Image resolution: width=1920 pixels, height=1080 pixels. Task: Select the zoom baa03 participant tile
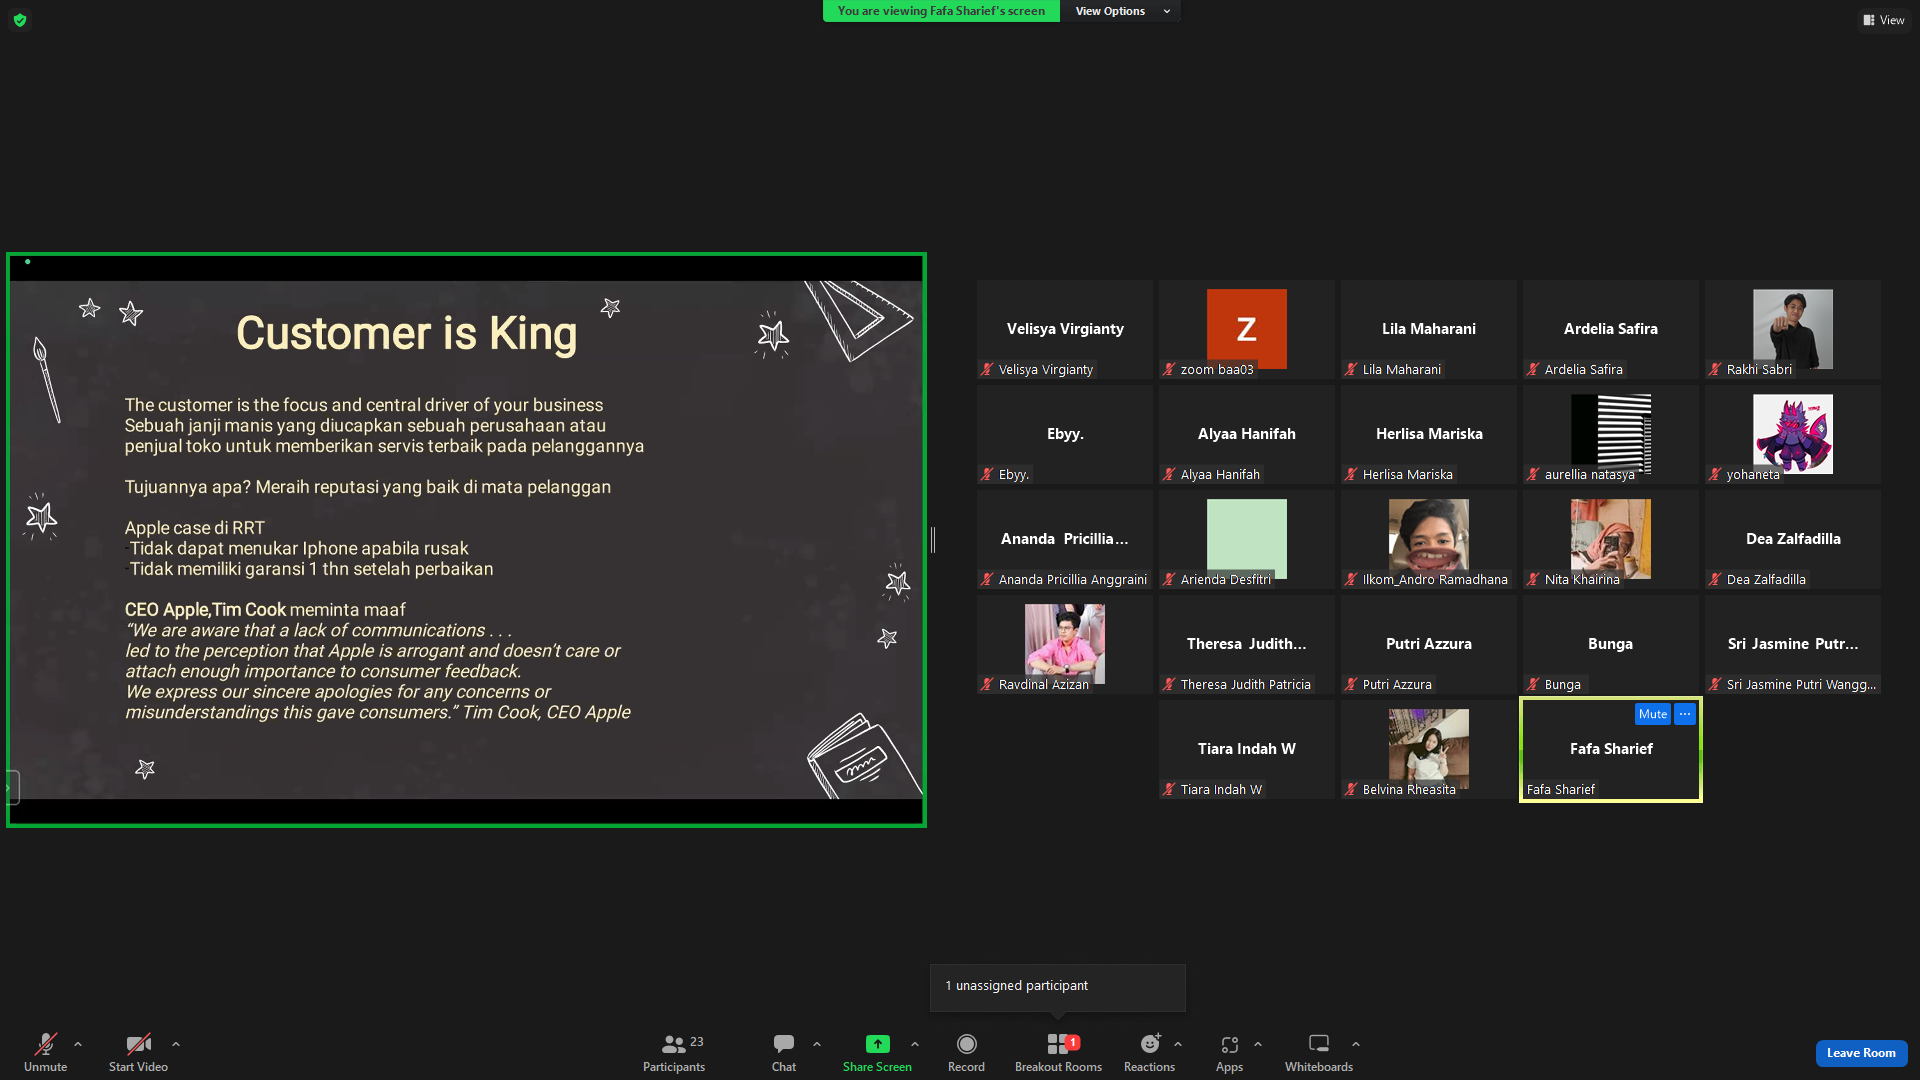[1247, 329]
